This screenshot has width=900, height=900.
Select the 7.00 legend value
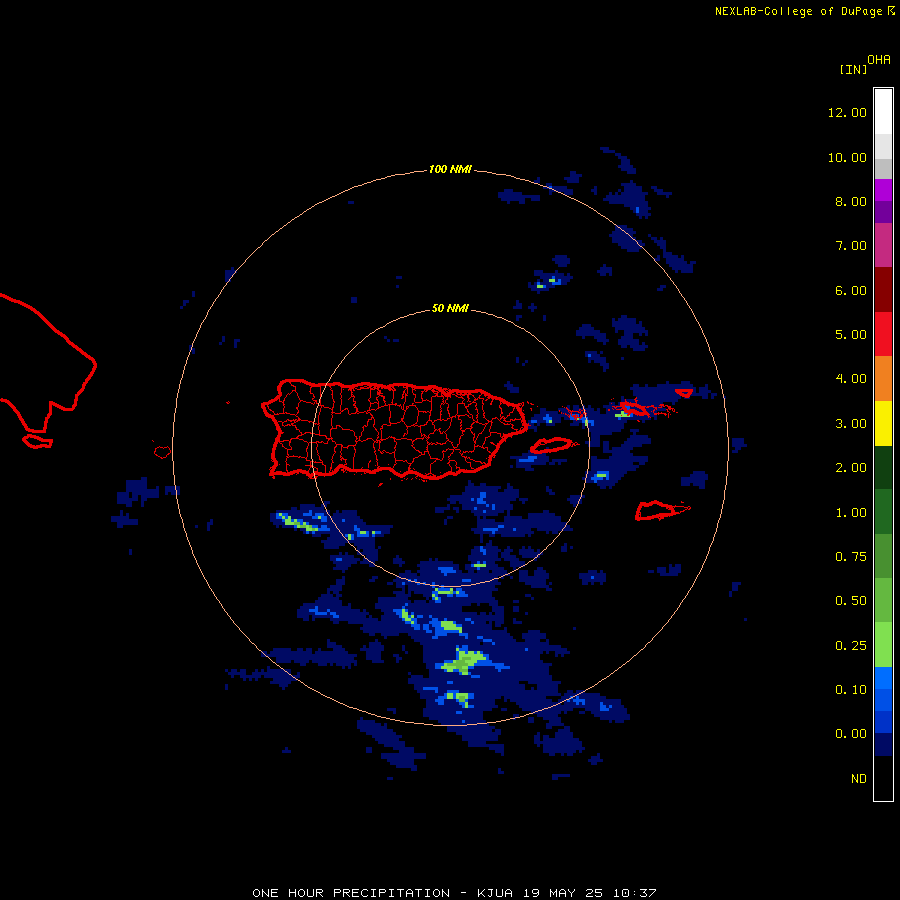point(850,246)
